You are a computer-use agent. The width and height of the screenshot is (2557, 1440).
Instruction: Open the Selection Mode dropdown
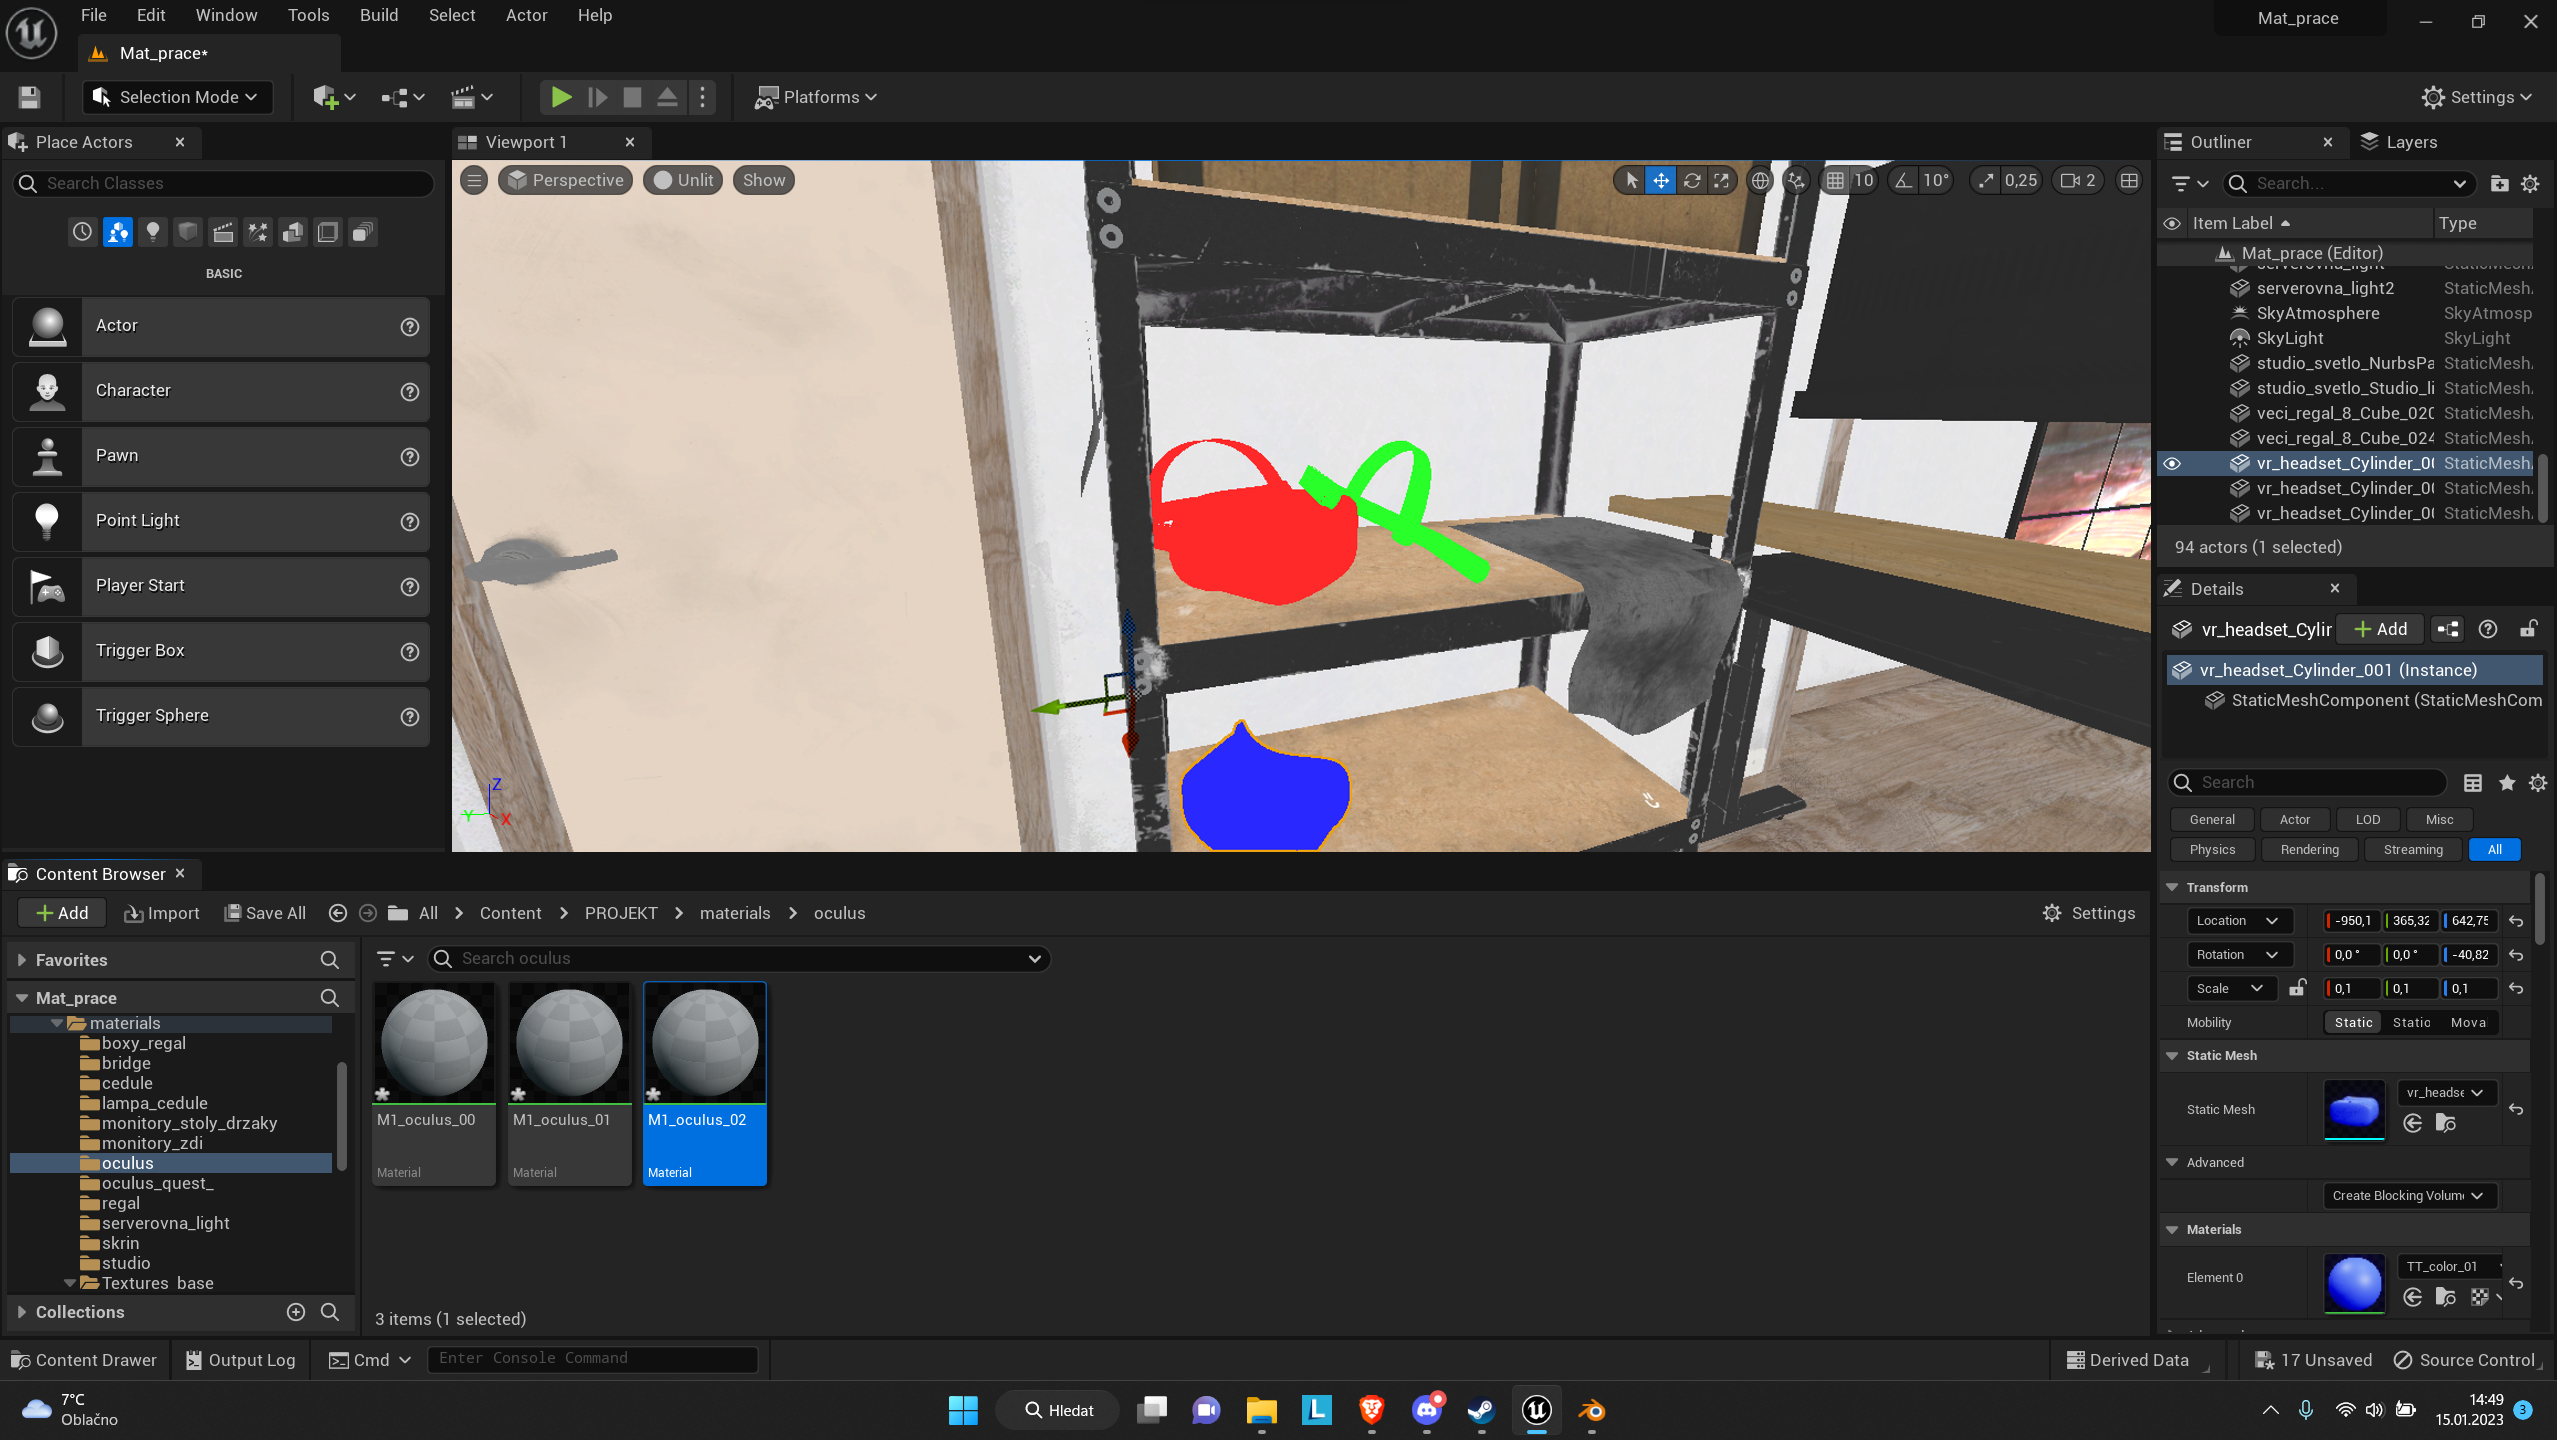point(177,97)
